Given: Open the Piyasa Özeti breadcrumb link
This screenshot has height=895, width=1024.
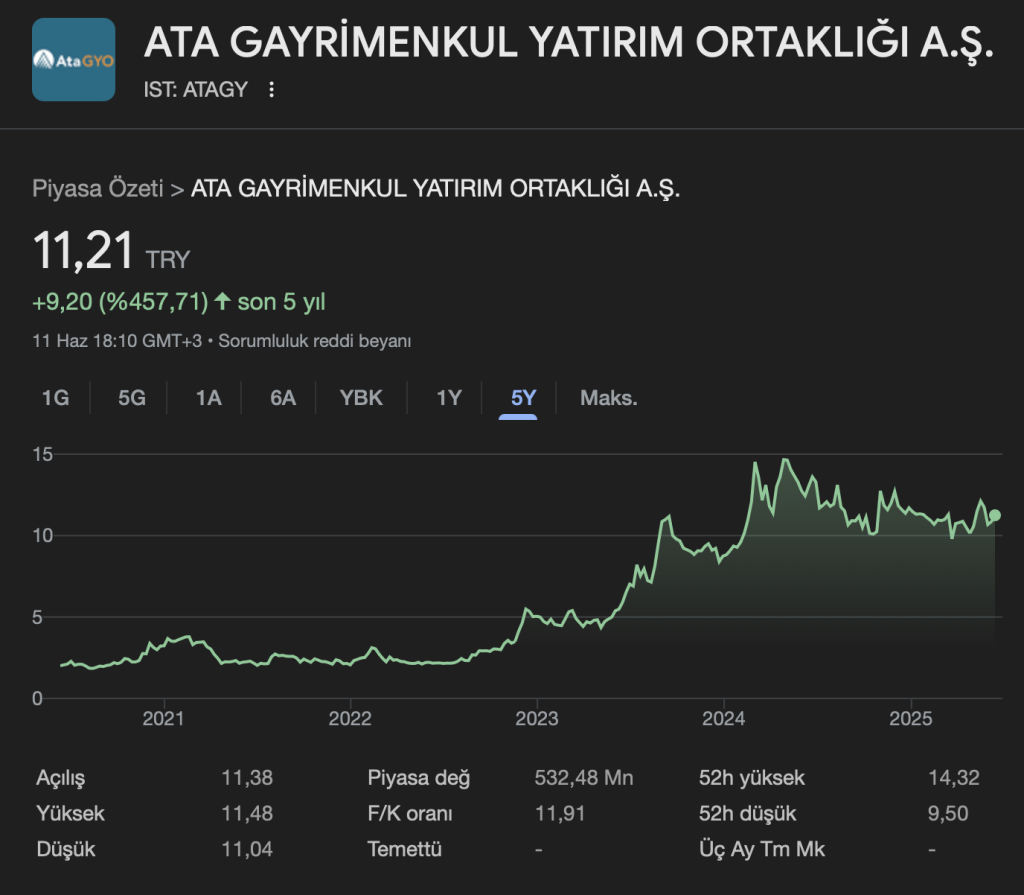Looking at the screenshot, I should tap(97, 189).
